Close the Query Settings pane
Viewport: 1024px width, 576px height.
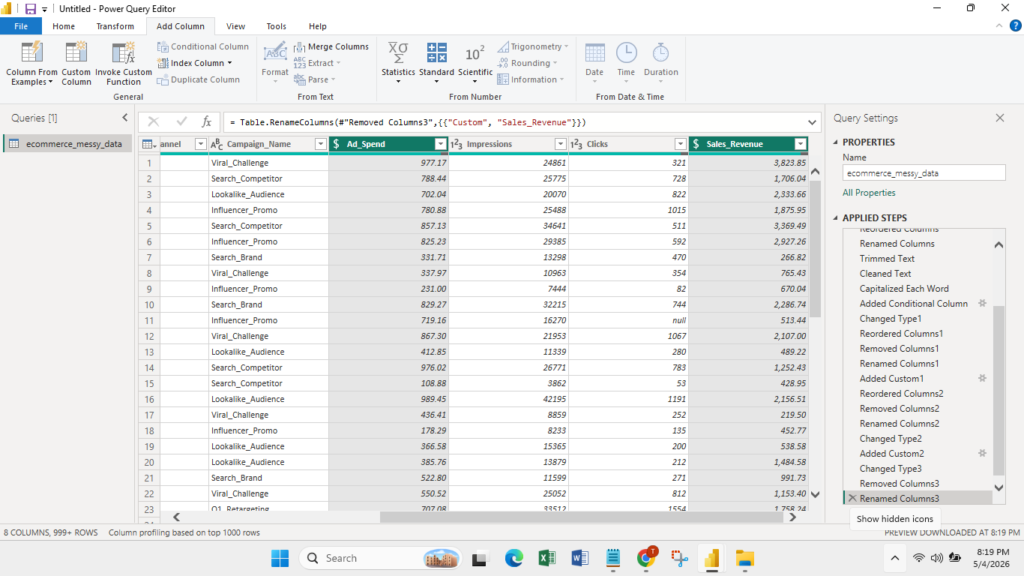pos(1000,118)
